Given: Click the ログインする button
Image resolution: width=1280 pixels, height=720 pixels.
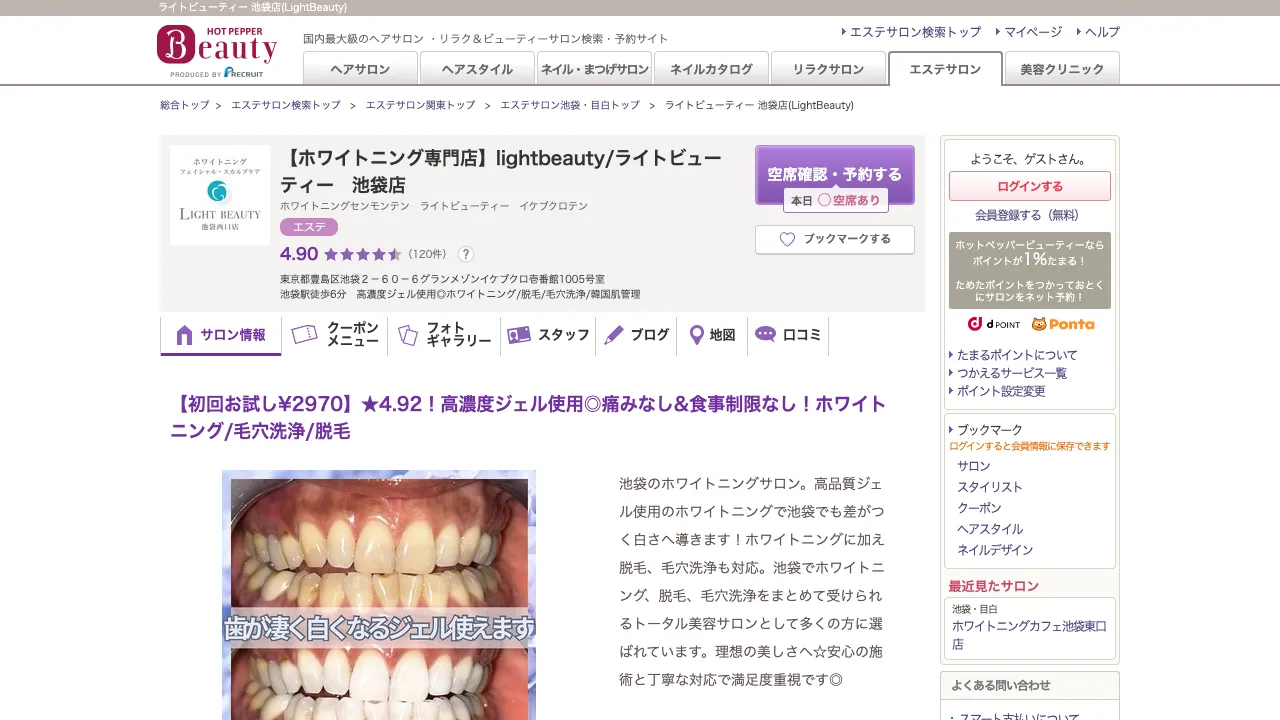Looking at the screenshot, I should [1030, 186].
